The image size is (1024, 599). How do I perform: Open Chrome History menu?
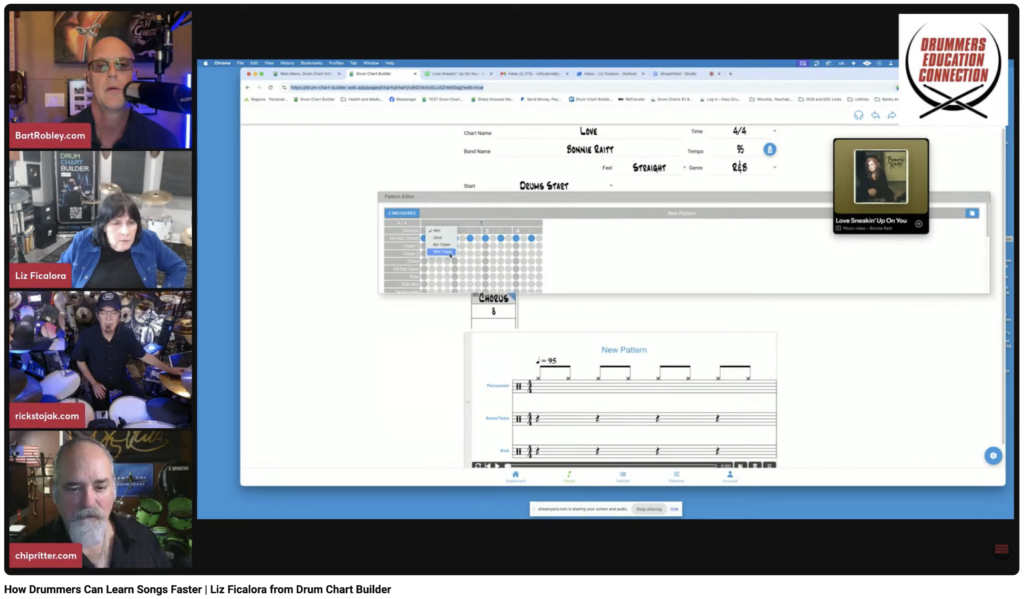click(x=287, y=63)
